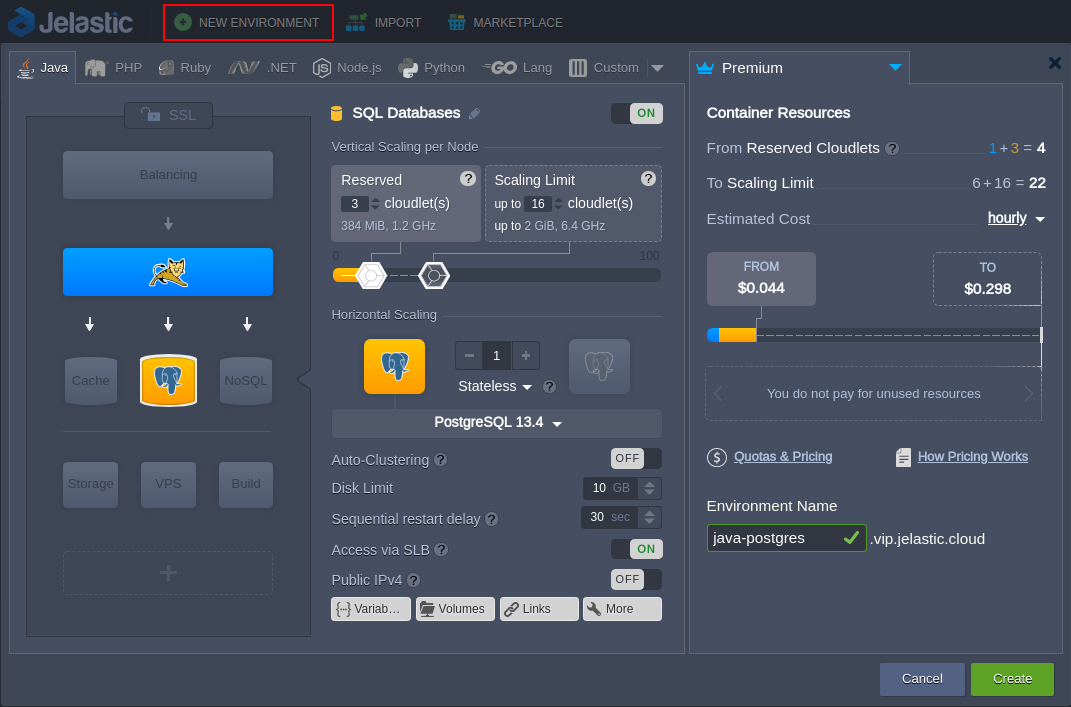The image size is (1071, 707).
Task: Switch to the Python tab
Action: [x=432, y=68]
